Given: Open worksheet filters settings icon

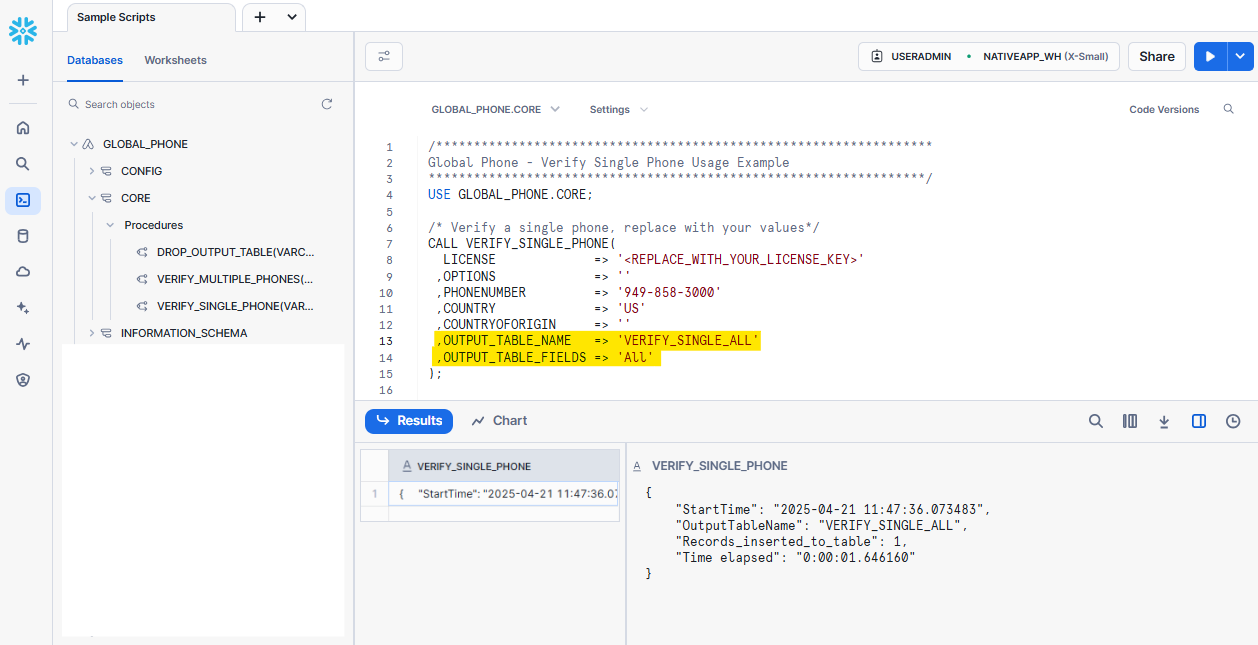Looking at the screenshot, I should pos(384,57).
